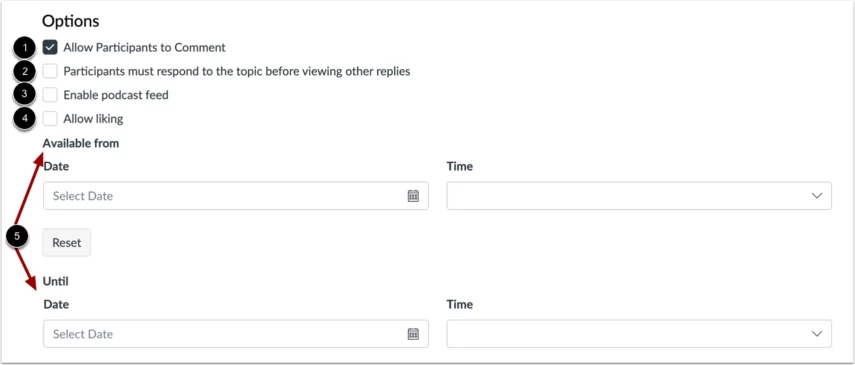The height and width of the screenshot is (365, 855).
Task: Focus the Until Select Date input field
Action: (236, 334)
